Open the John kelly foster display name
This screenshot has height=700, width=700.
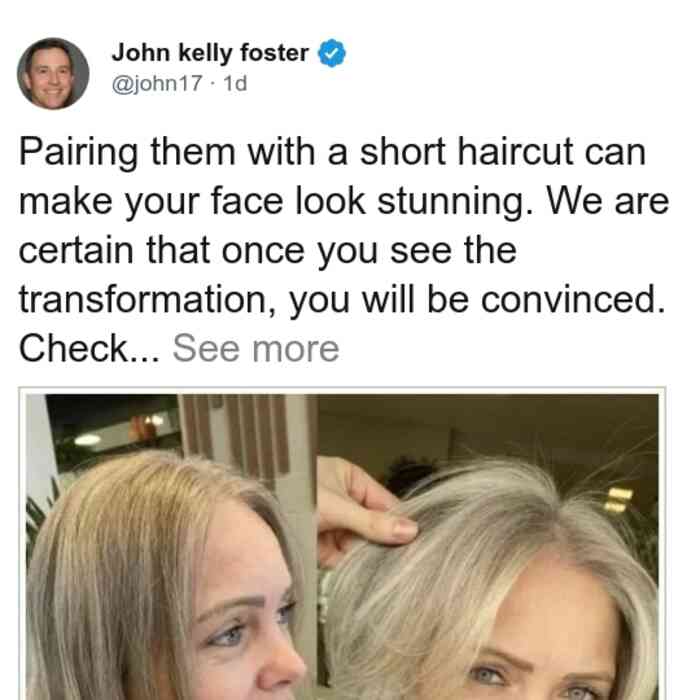click(210, 53)
